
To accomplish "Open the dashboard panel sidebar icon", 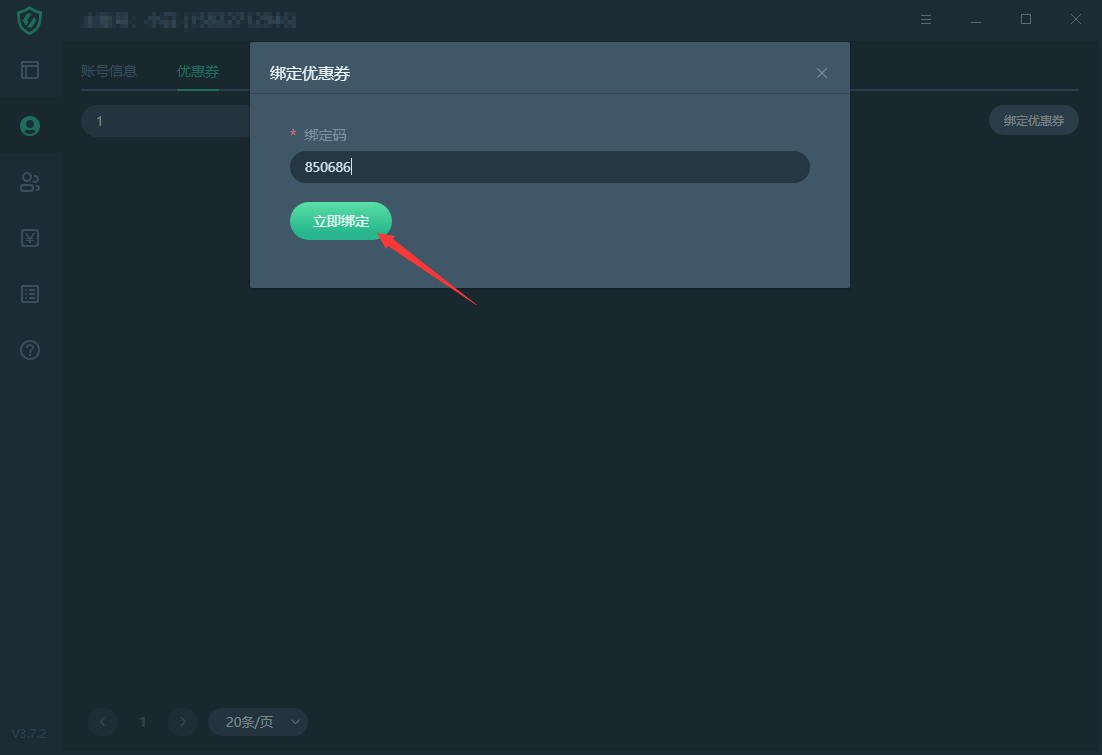I will (30, 70).
